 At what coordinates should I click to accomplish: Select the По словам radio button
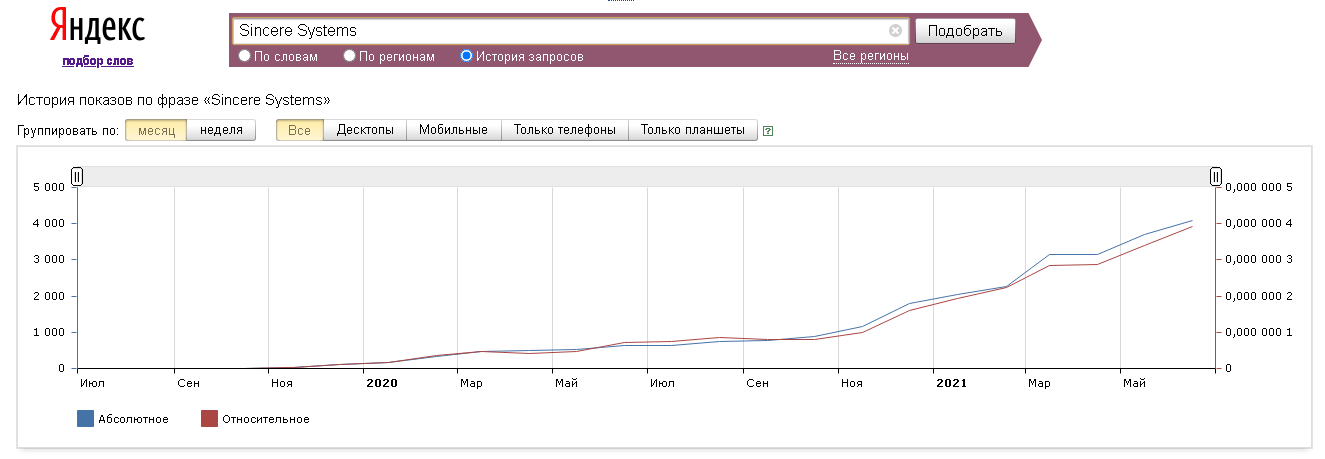point(245,56)
